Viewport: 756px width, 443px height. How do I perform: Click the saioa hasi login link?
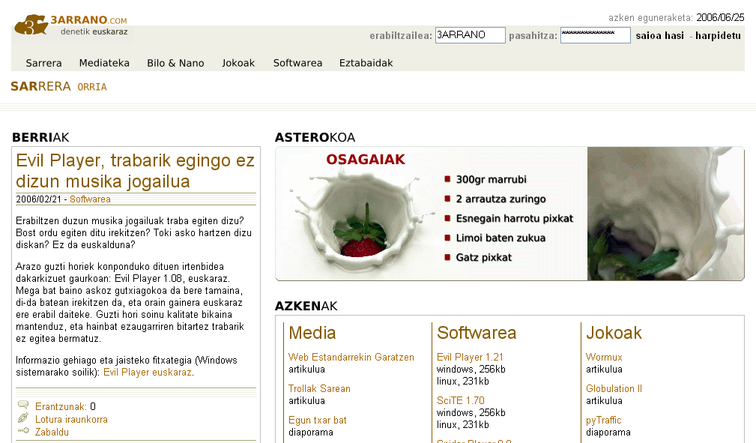pyautogui.click(x=660, y=36)
